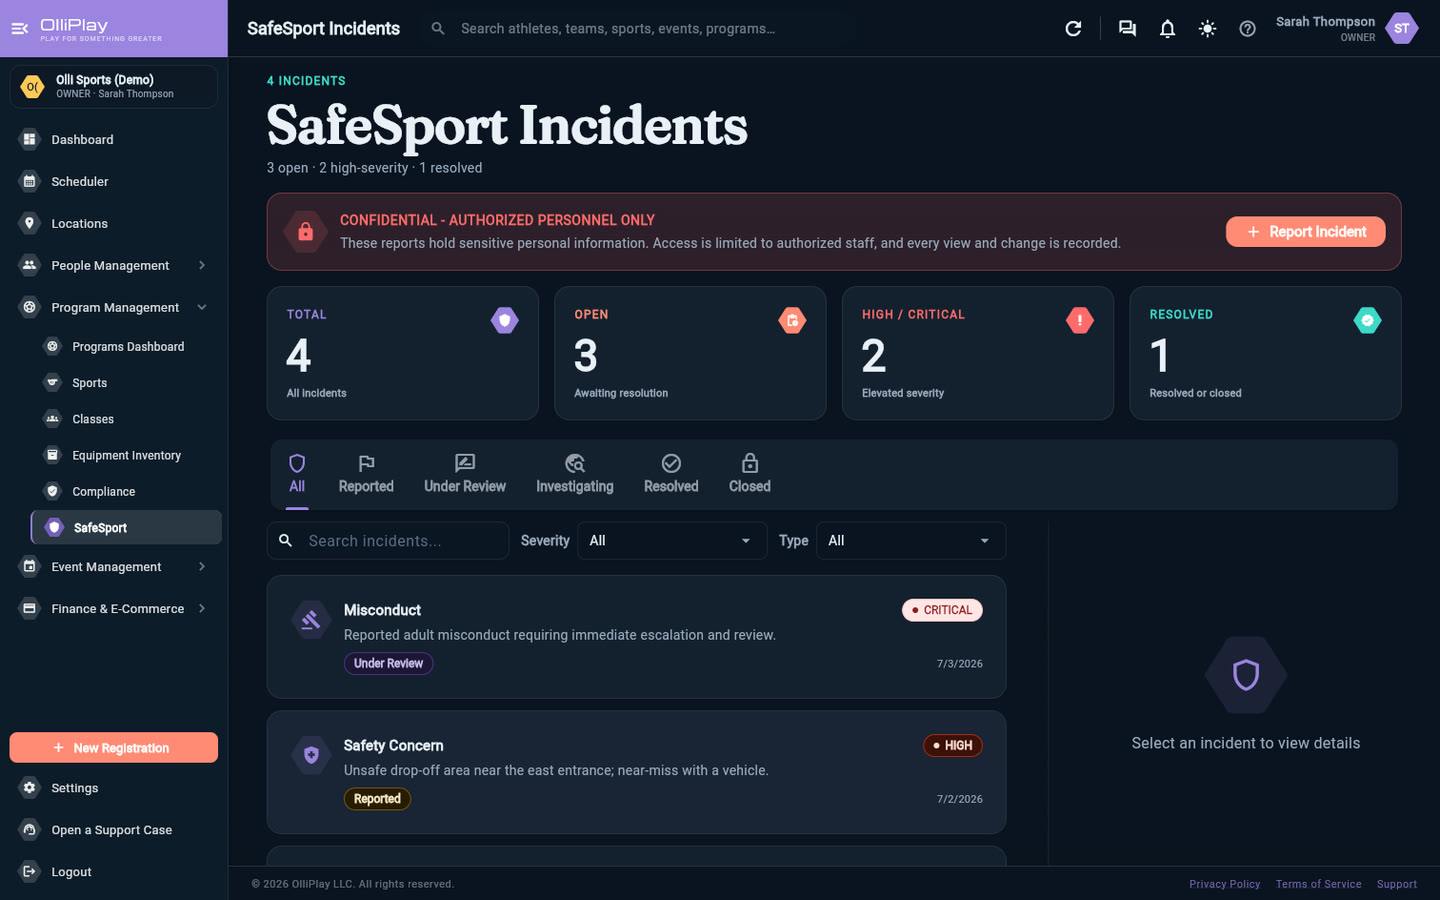Click the New Registration button
The width and height of the screenshot is (1440, 900).
[x=114, y=747]
